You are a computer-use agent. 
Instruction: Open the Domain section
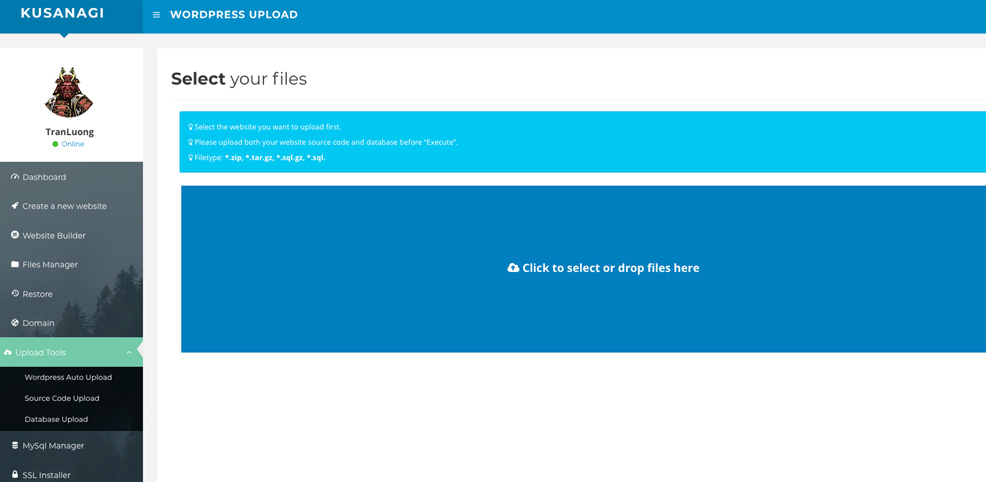click(x=71, y=322)
